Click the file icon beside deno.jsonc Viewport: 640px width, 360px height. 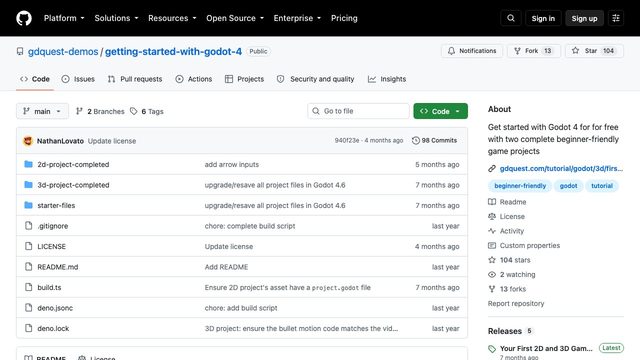click(x=28, y=307)
